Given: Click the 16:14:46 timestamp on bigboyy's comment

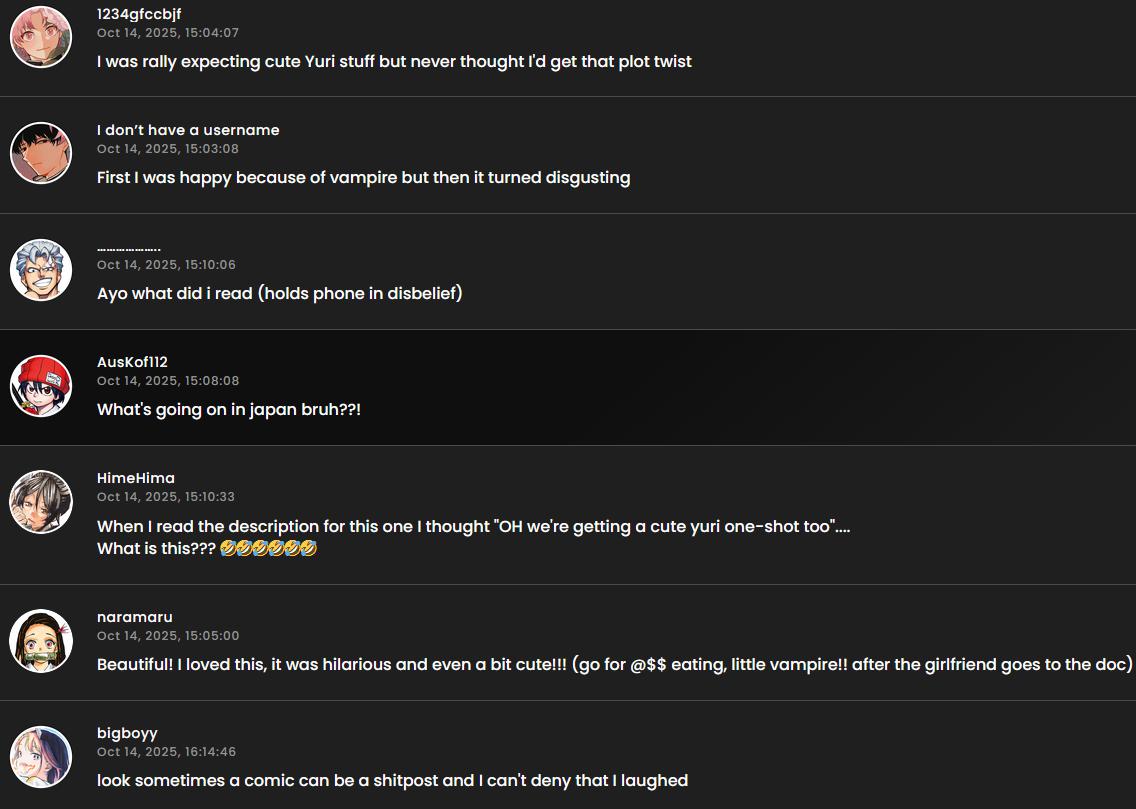Looking at the screenshot, I should tap(166, 752).
